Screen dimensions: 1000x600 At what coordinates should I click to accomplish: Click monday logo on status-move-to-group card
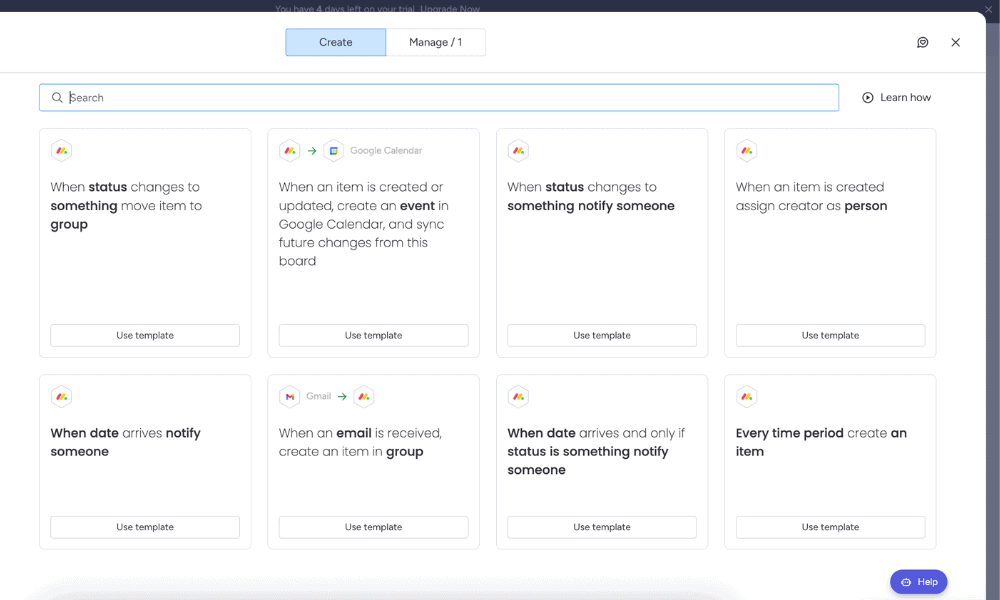[61, 151]
